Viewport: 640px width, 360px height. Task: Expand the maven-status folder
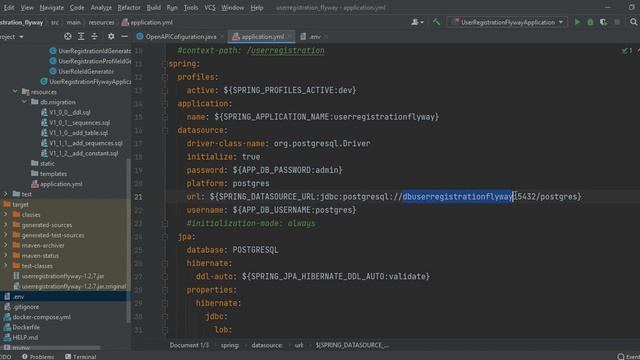click(6, 256)
